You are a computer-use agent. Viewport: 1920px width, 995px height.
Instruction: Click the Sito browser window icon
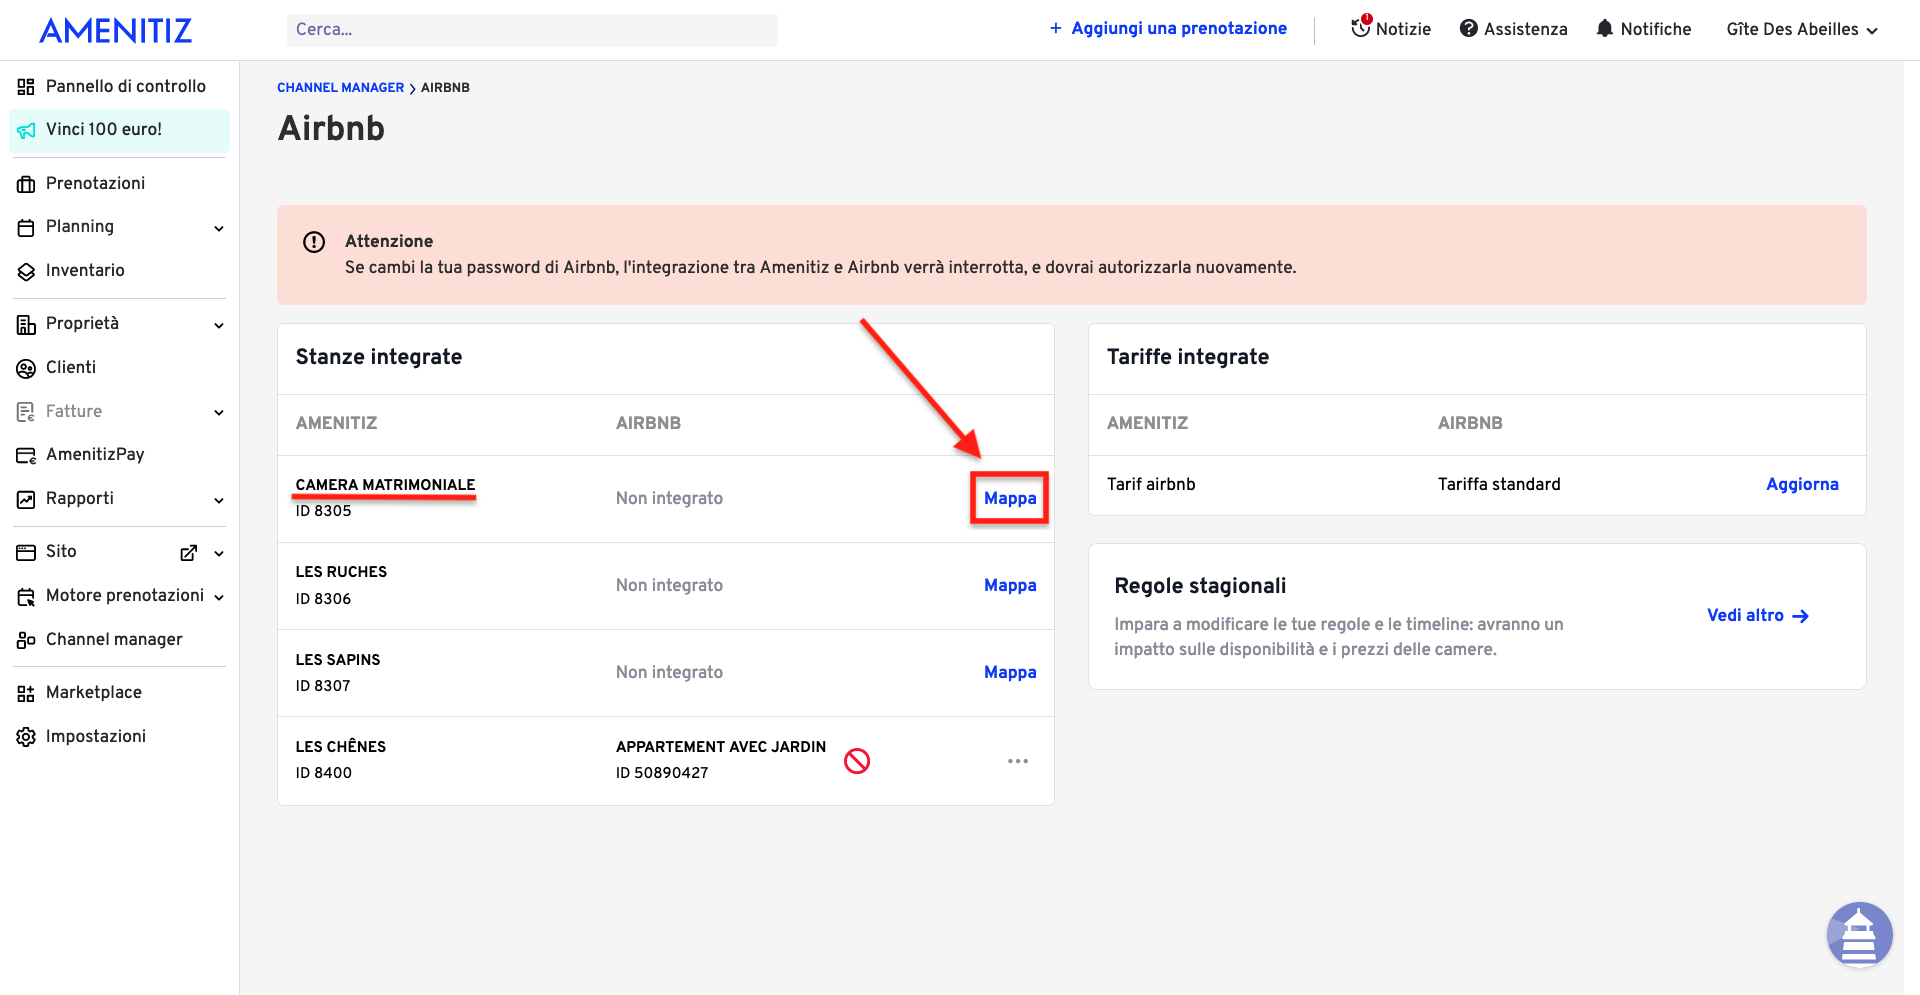[26, 552]
